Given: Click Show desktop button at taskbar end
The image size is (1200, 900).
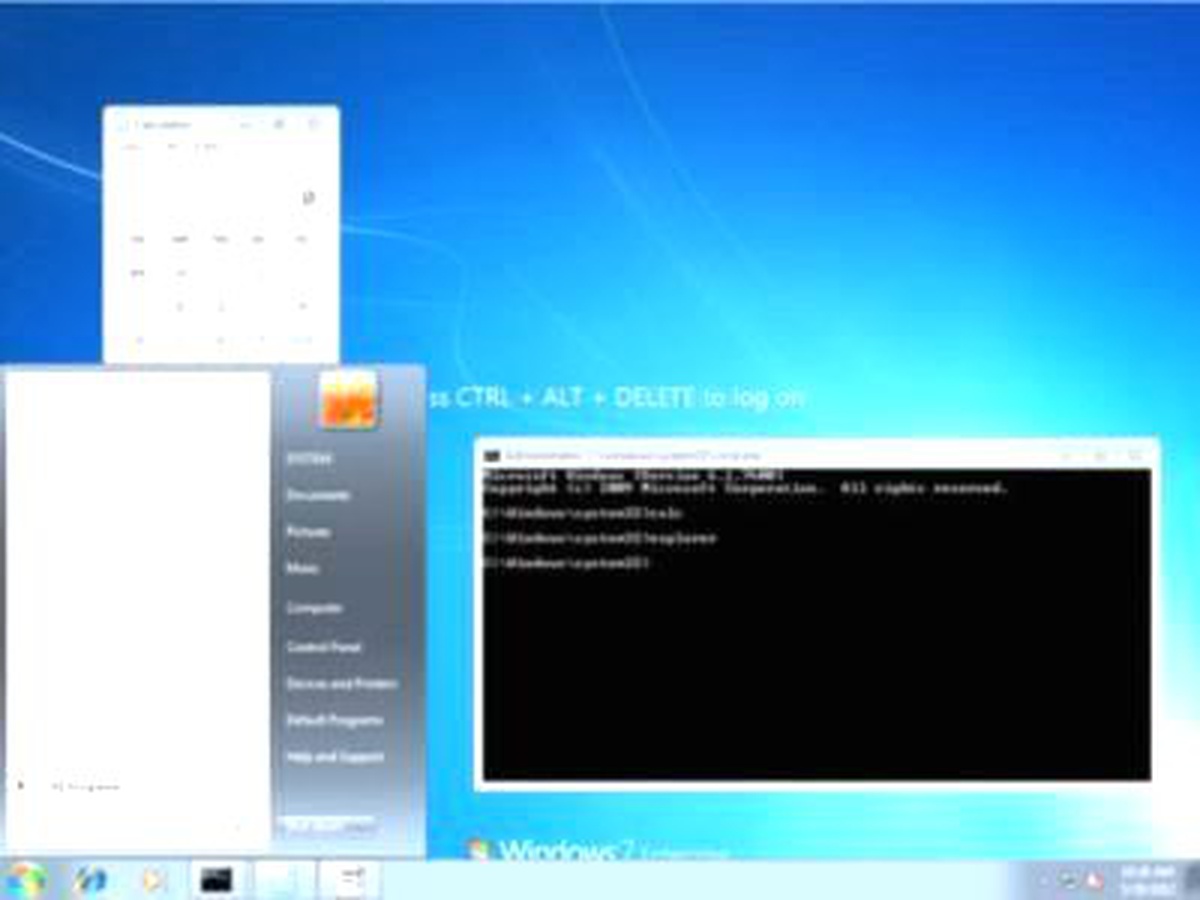Looking at the screenshot, I should pyautogui.click(x=1192, y=880).
